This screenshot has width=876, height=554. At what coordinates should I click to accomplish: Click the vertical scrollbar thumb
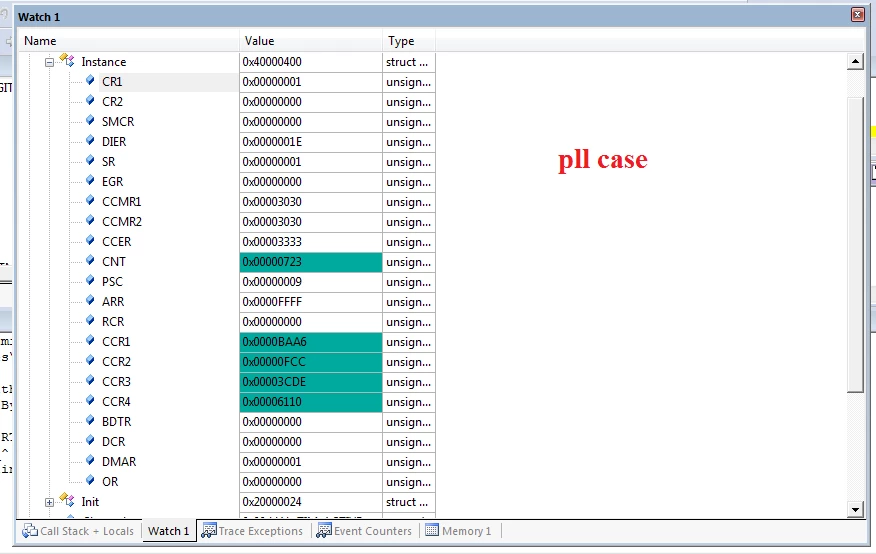coord(855,245)
